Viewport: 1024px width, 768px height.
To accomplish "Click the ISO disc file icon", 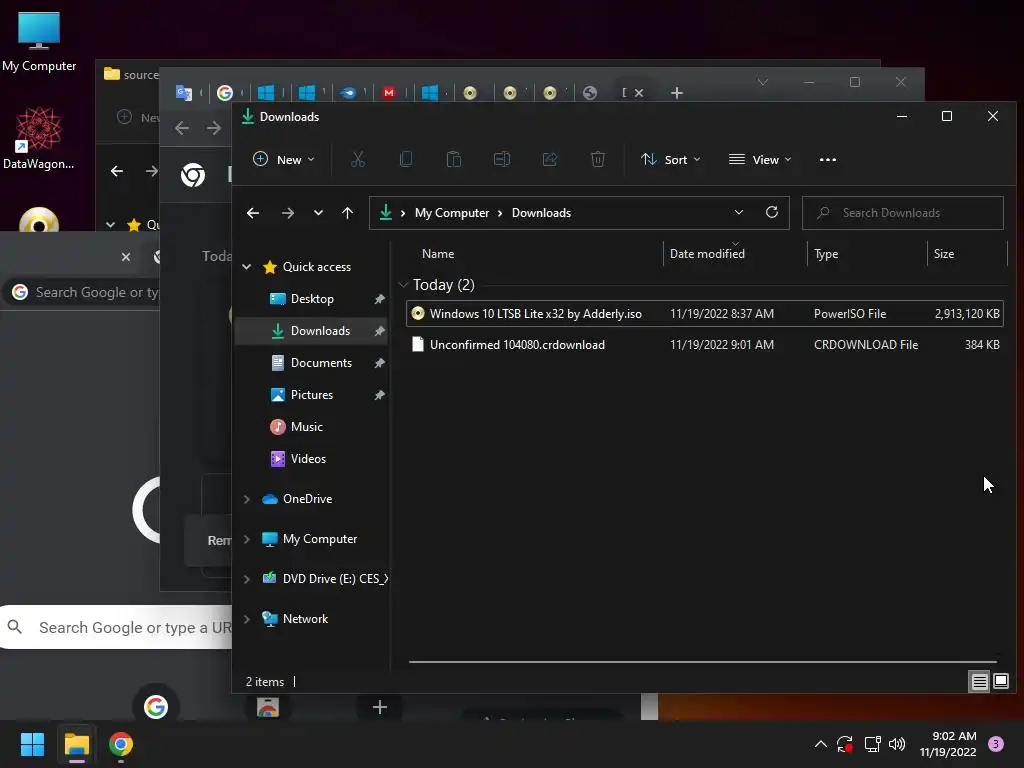I will [x=418, y=313].
